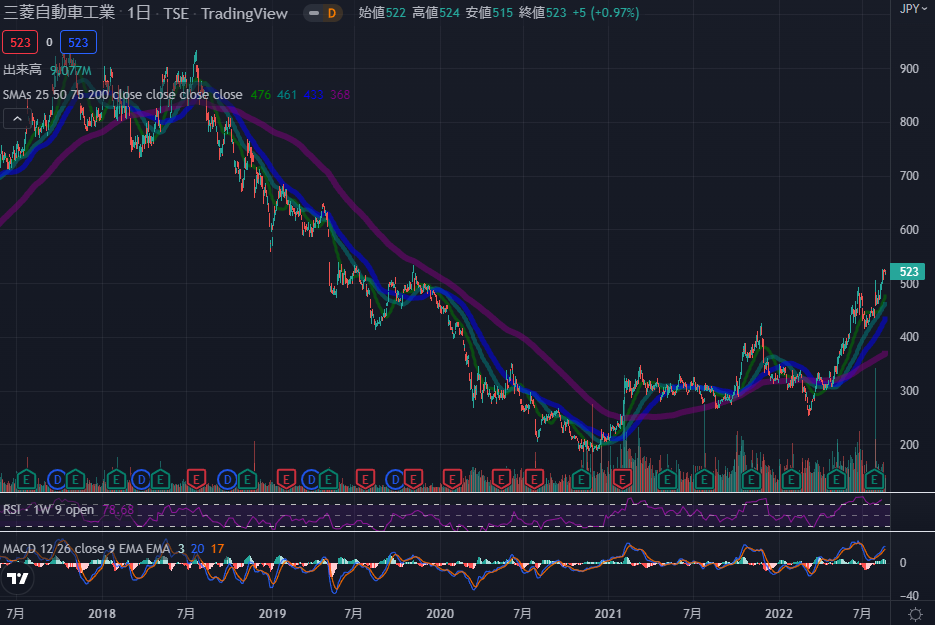935x625 pixels.
Task: Click the current price label 523 on the axis
Action: pos(908,271)
